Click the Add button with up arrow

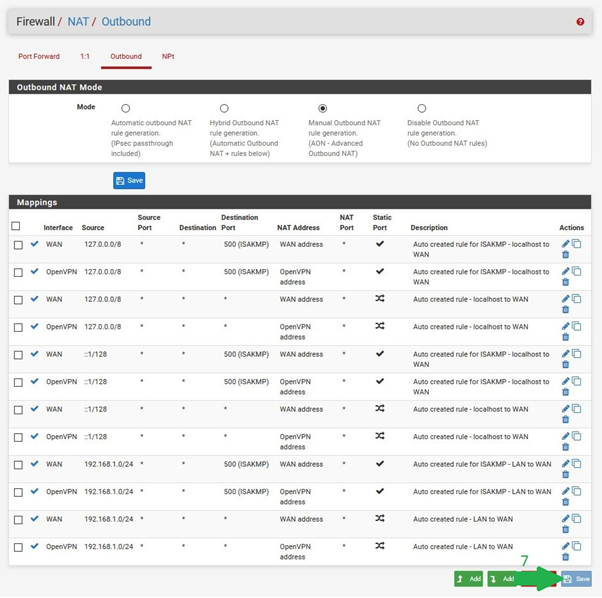coord(468,578)
